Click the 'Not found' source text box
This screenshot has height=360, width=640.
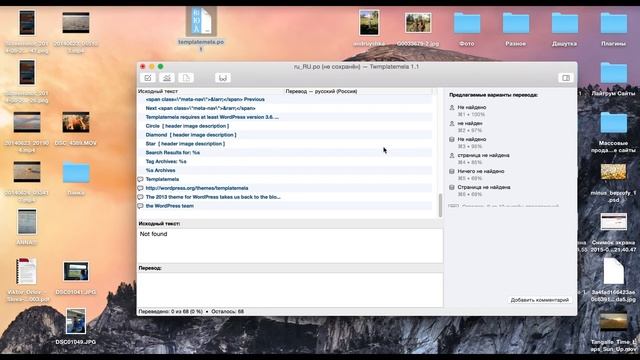[290, 245]
